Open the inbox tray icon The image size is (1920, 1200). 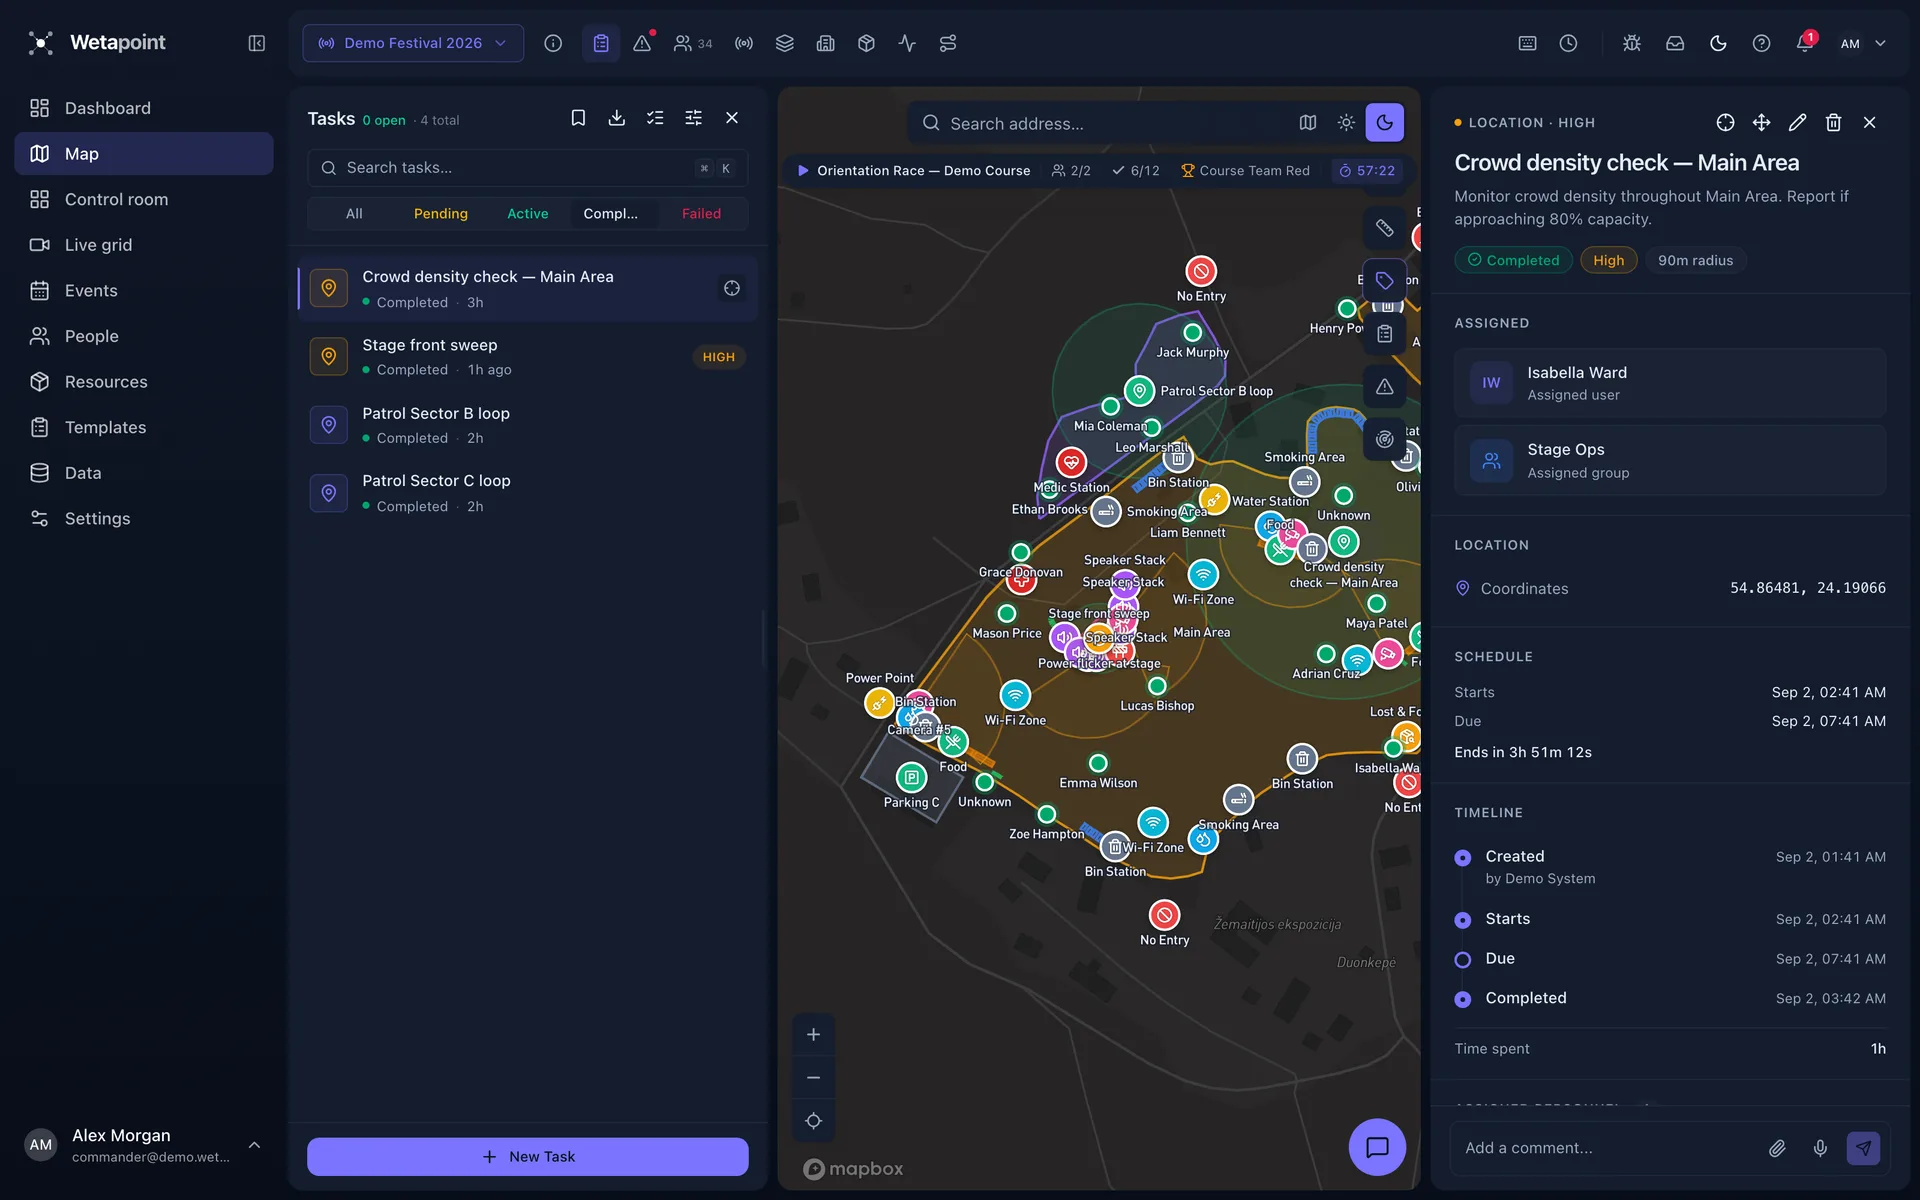[x=1675, y=43]
